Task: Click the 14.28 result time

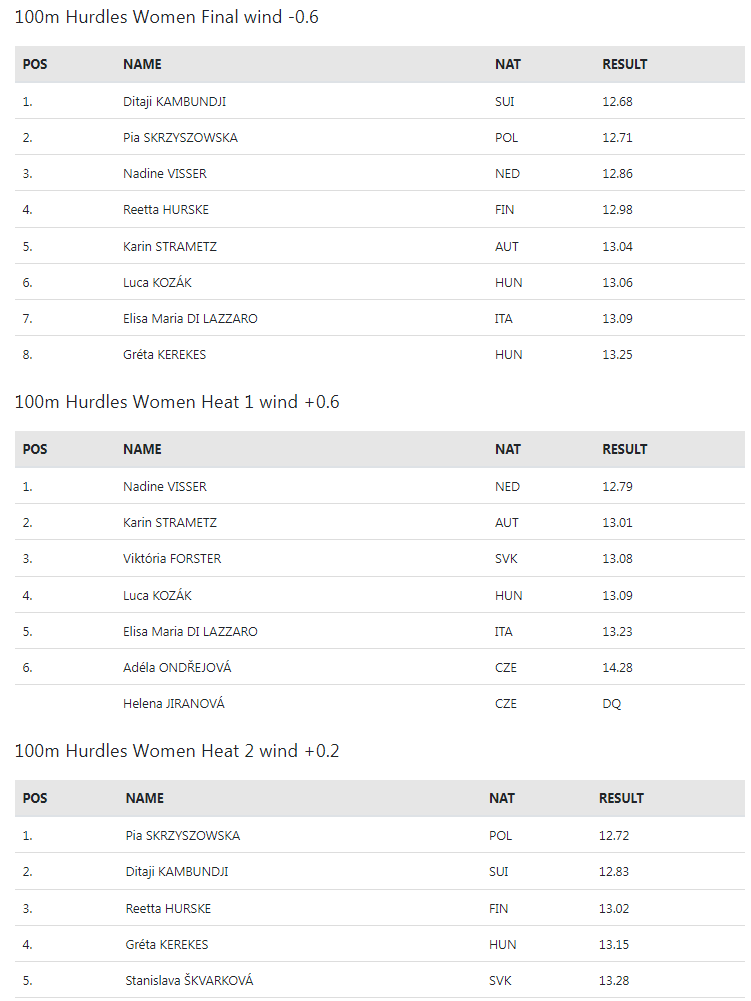Action: [x=617, y=667]
